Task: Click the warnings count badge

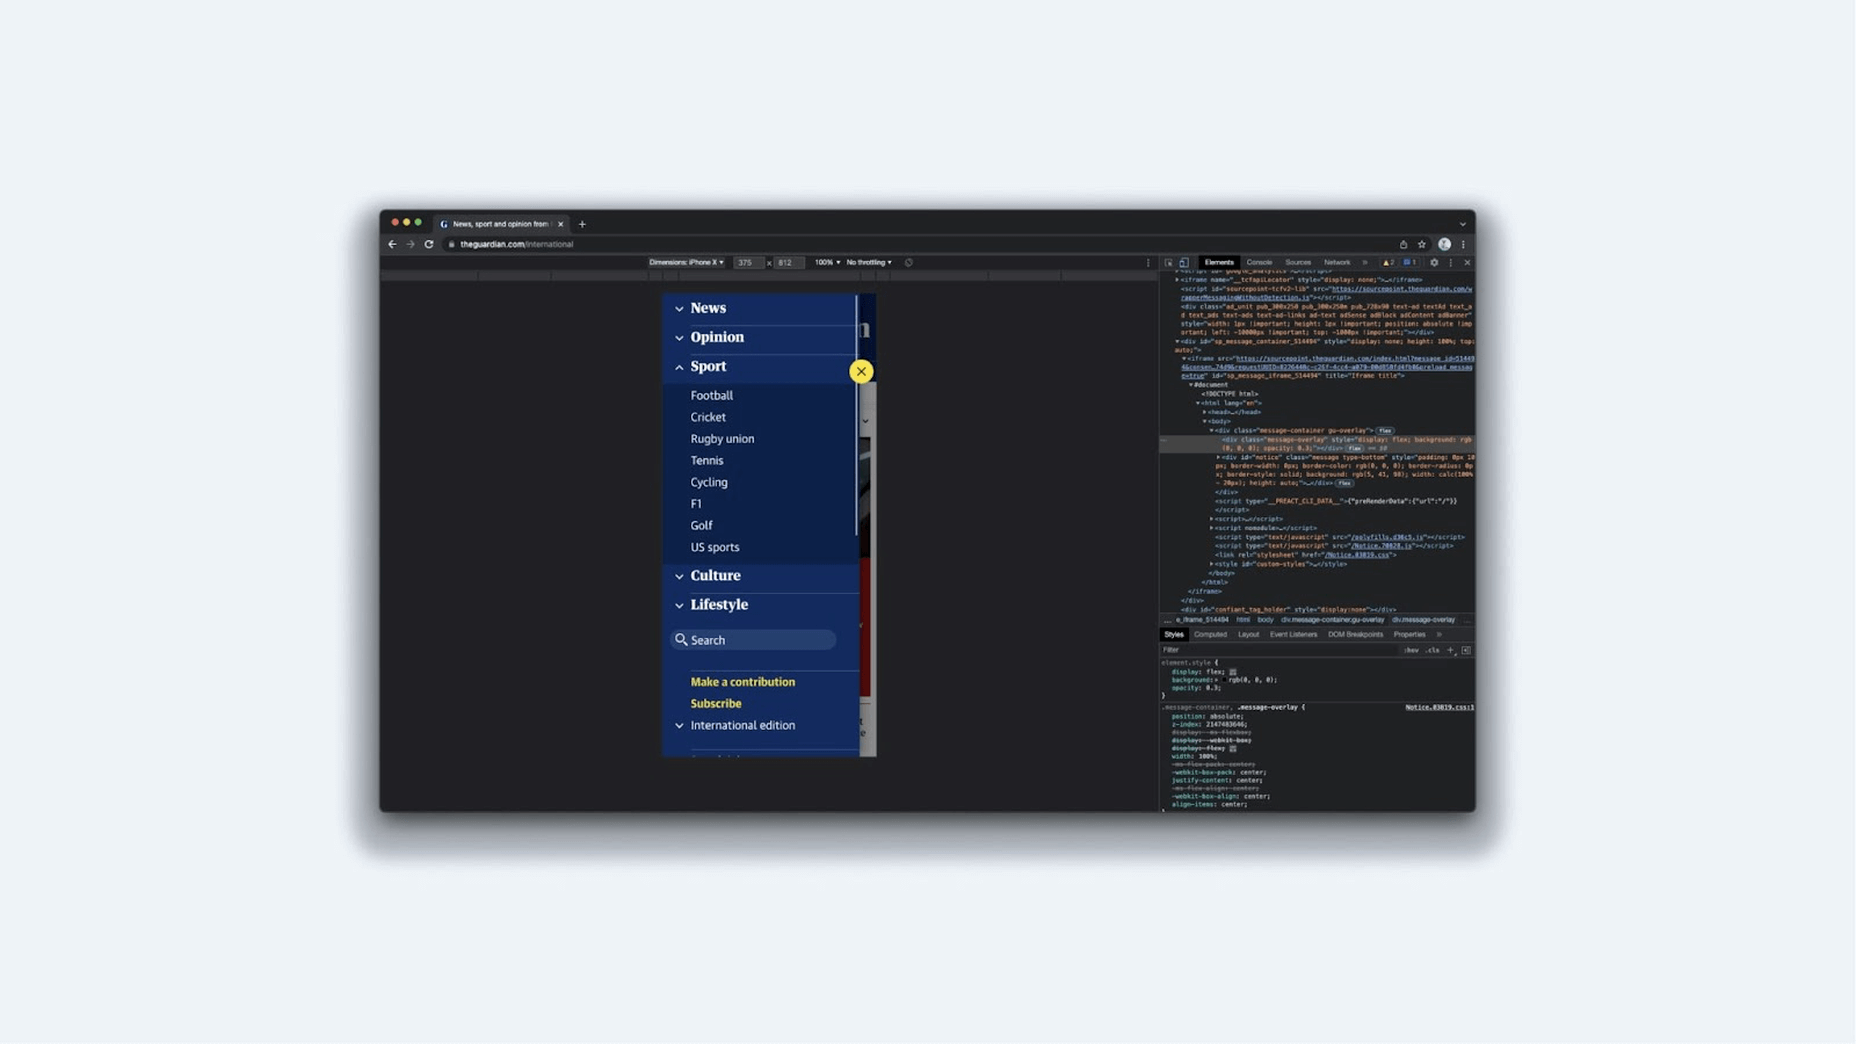Action: (1388, 263)
